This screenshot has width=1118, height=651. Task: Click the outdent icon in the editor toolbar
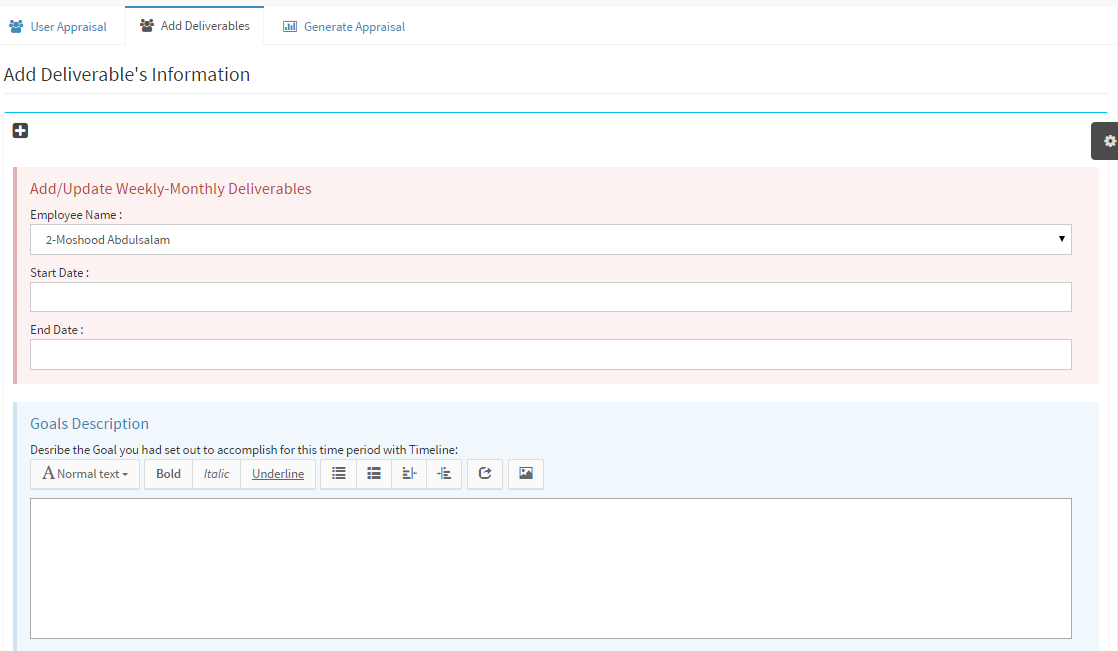409,474
